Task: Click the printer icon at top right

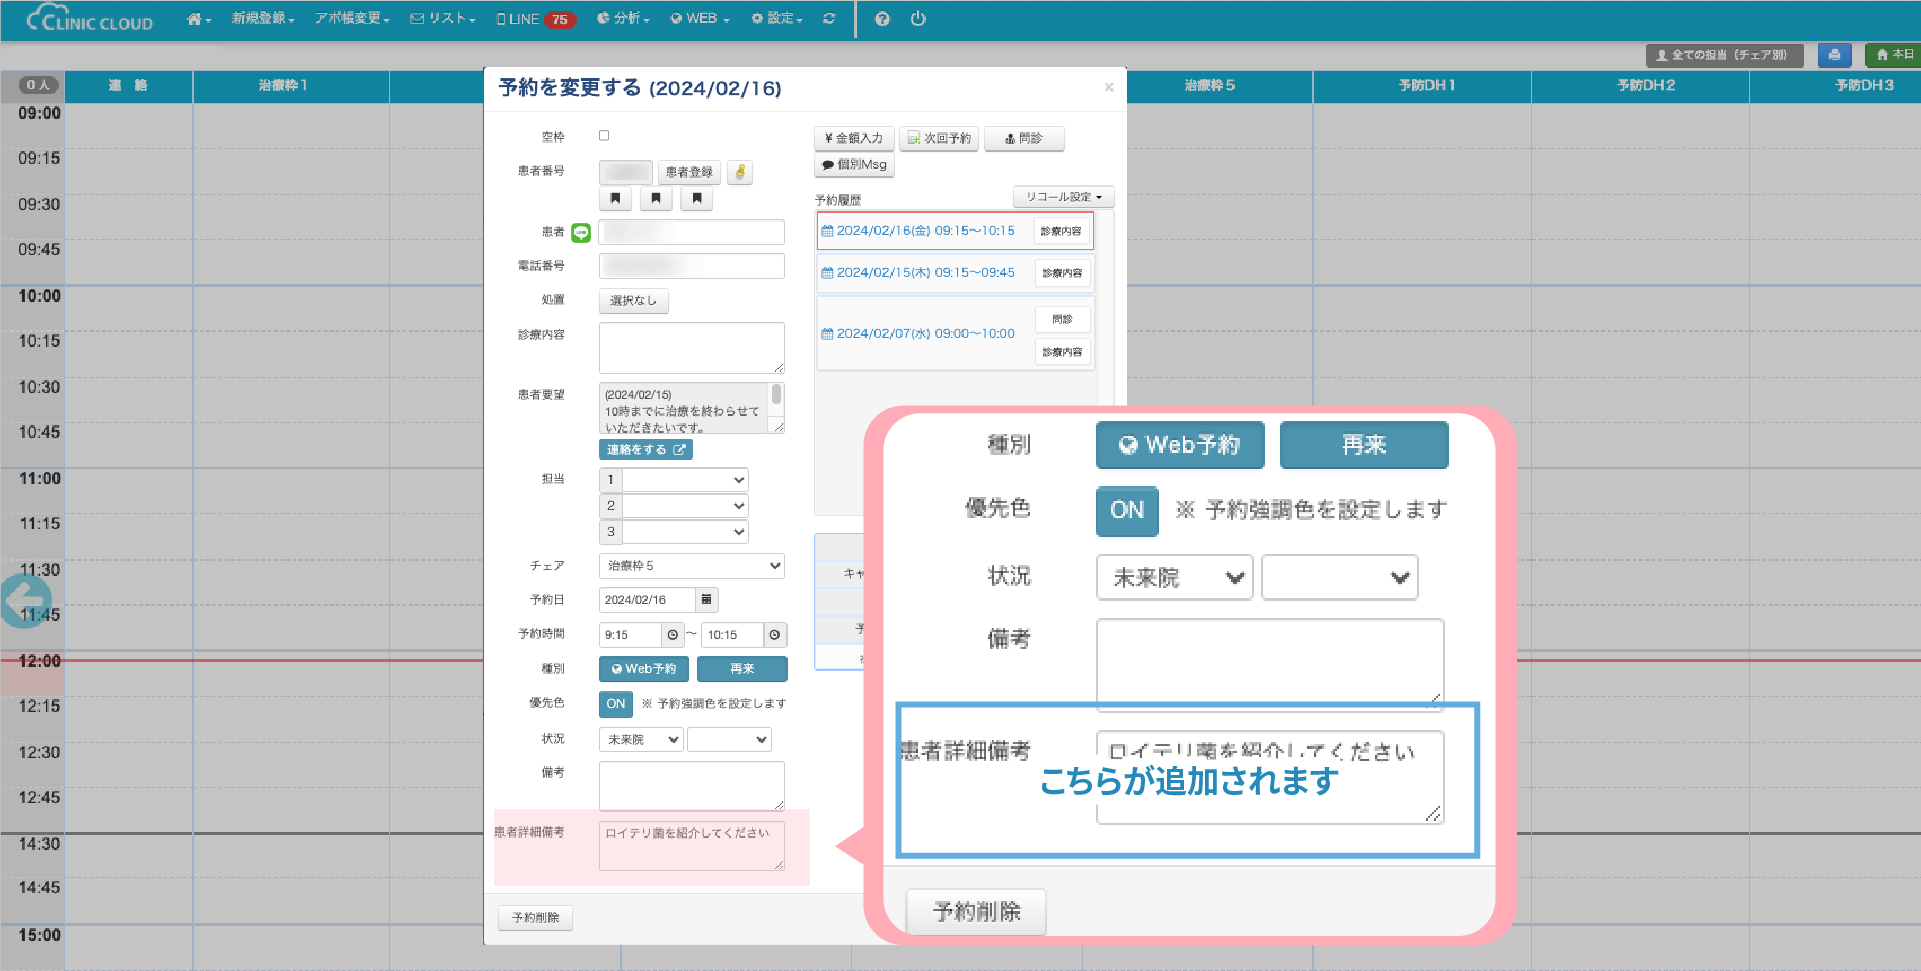Action: coord(1834,55)
